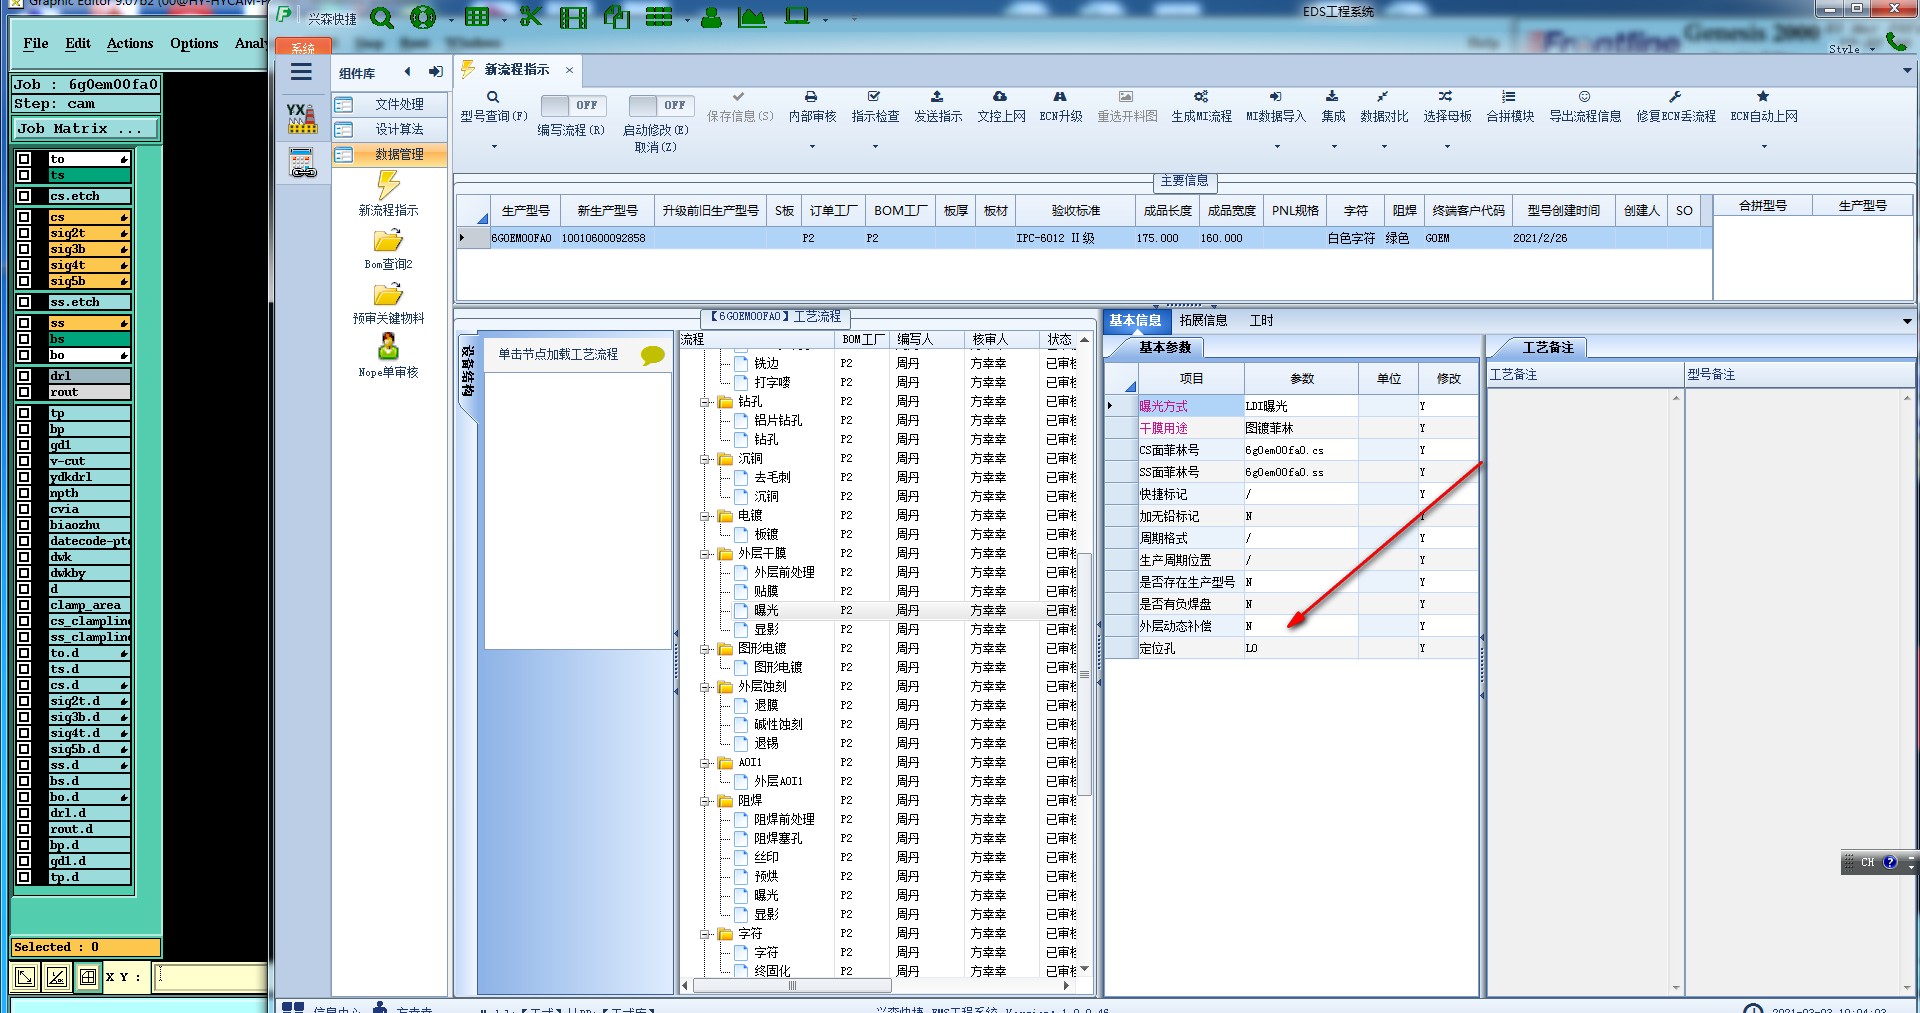Toggle visibility box of 'cs.etch' layer
The width and height of the screenshot is (1920, 1013).
(x=24, y=196)
